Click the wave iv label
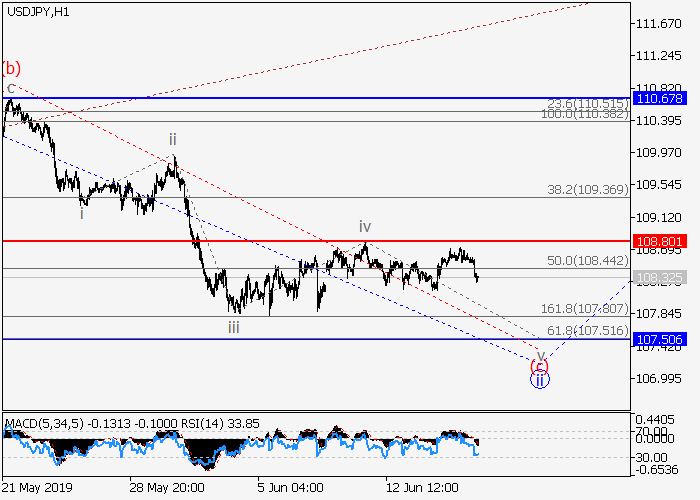This screenshot has height=500, width=700. tap(366, 228)
